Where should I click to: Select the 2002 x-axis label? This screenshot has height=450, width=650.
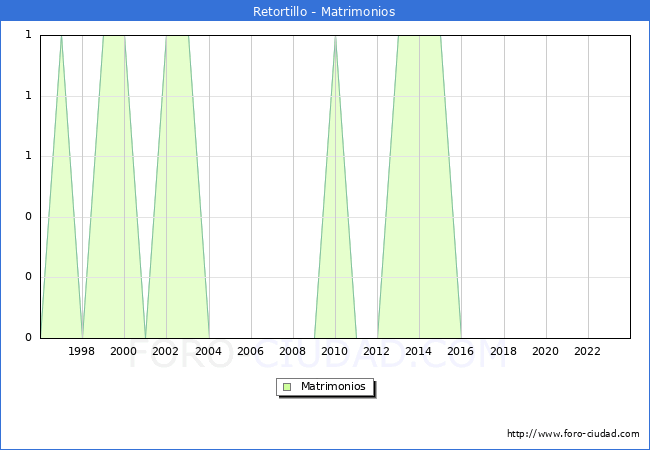(165, 351)
